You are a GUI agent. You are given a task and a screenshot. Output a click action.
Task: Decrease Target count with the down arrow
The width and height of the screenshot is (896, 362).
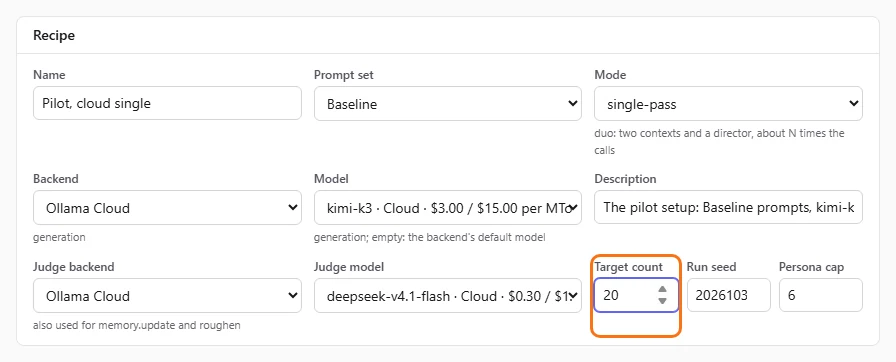coord(662,301)
